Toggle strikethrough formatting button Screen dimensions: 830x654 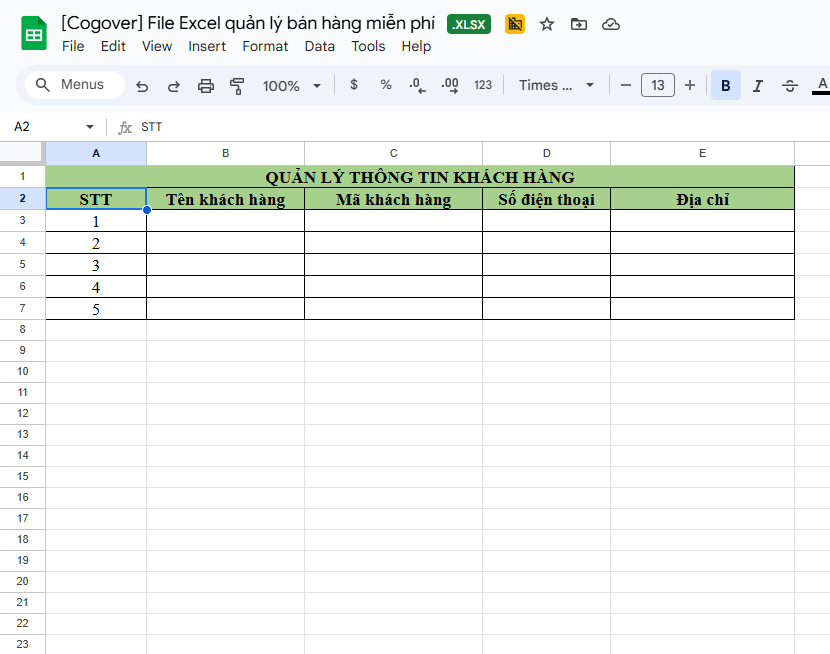pyautogui.click(x=790, y=85)
